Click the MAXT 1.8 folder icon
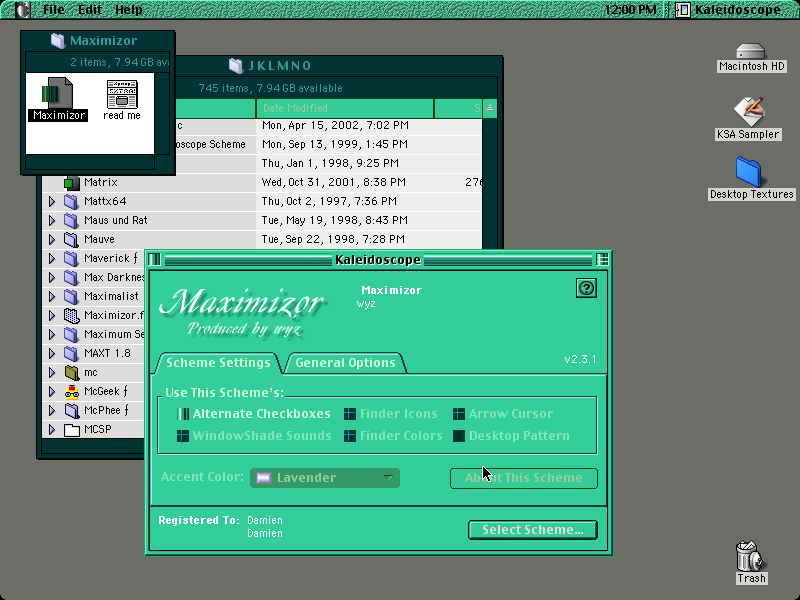This screenshot has height=600, width=800. click(71, 353)
